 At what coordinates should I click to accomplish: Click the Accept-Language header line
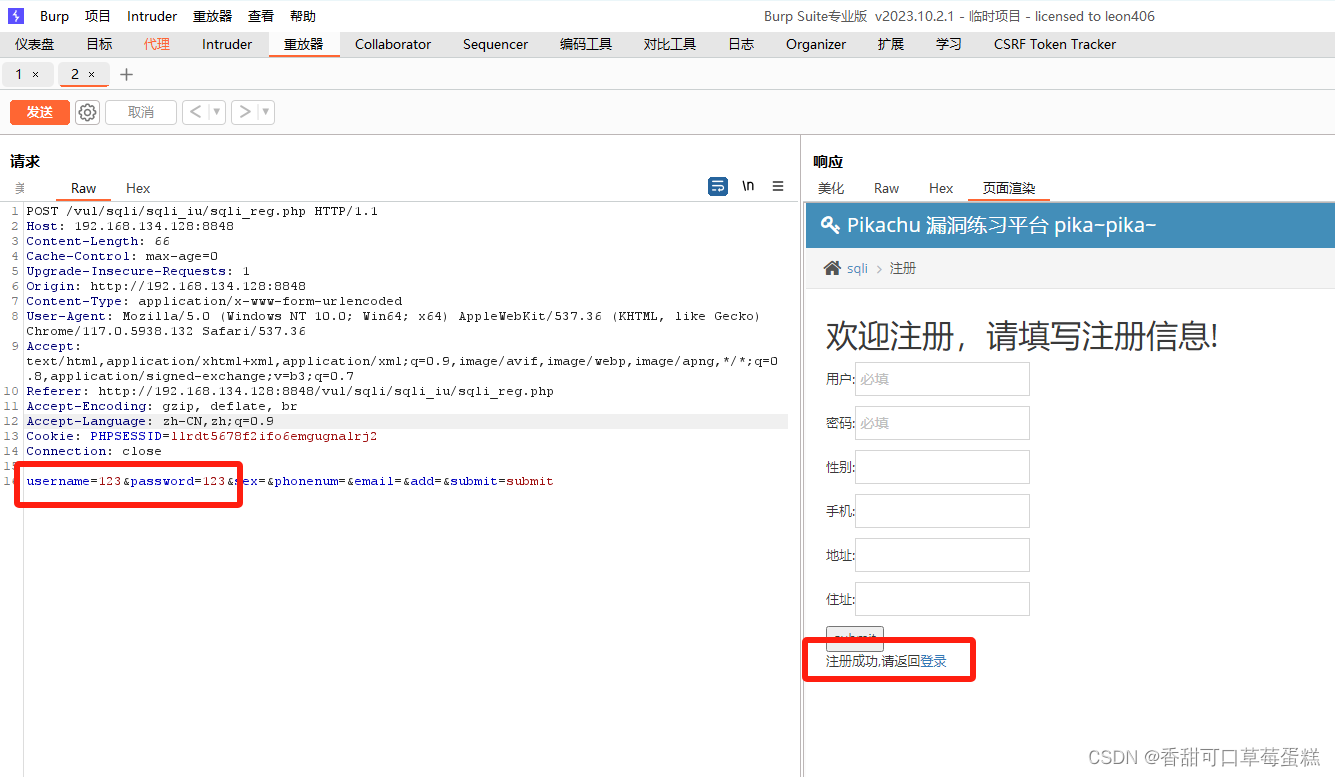(150, 421)
